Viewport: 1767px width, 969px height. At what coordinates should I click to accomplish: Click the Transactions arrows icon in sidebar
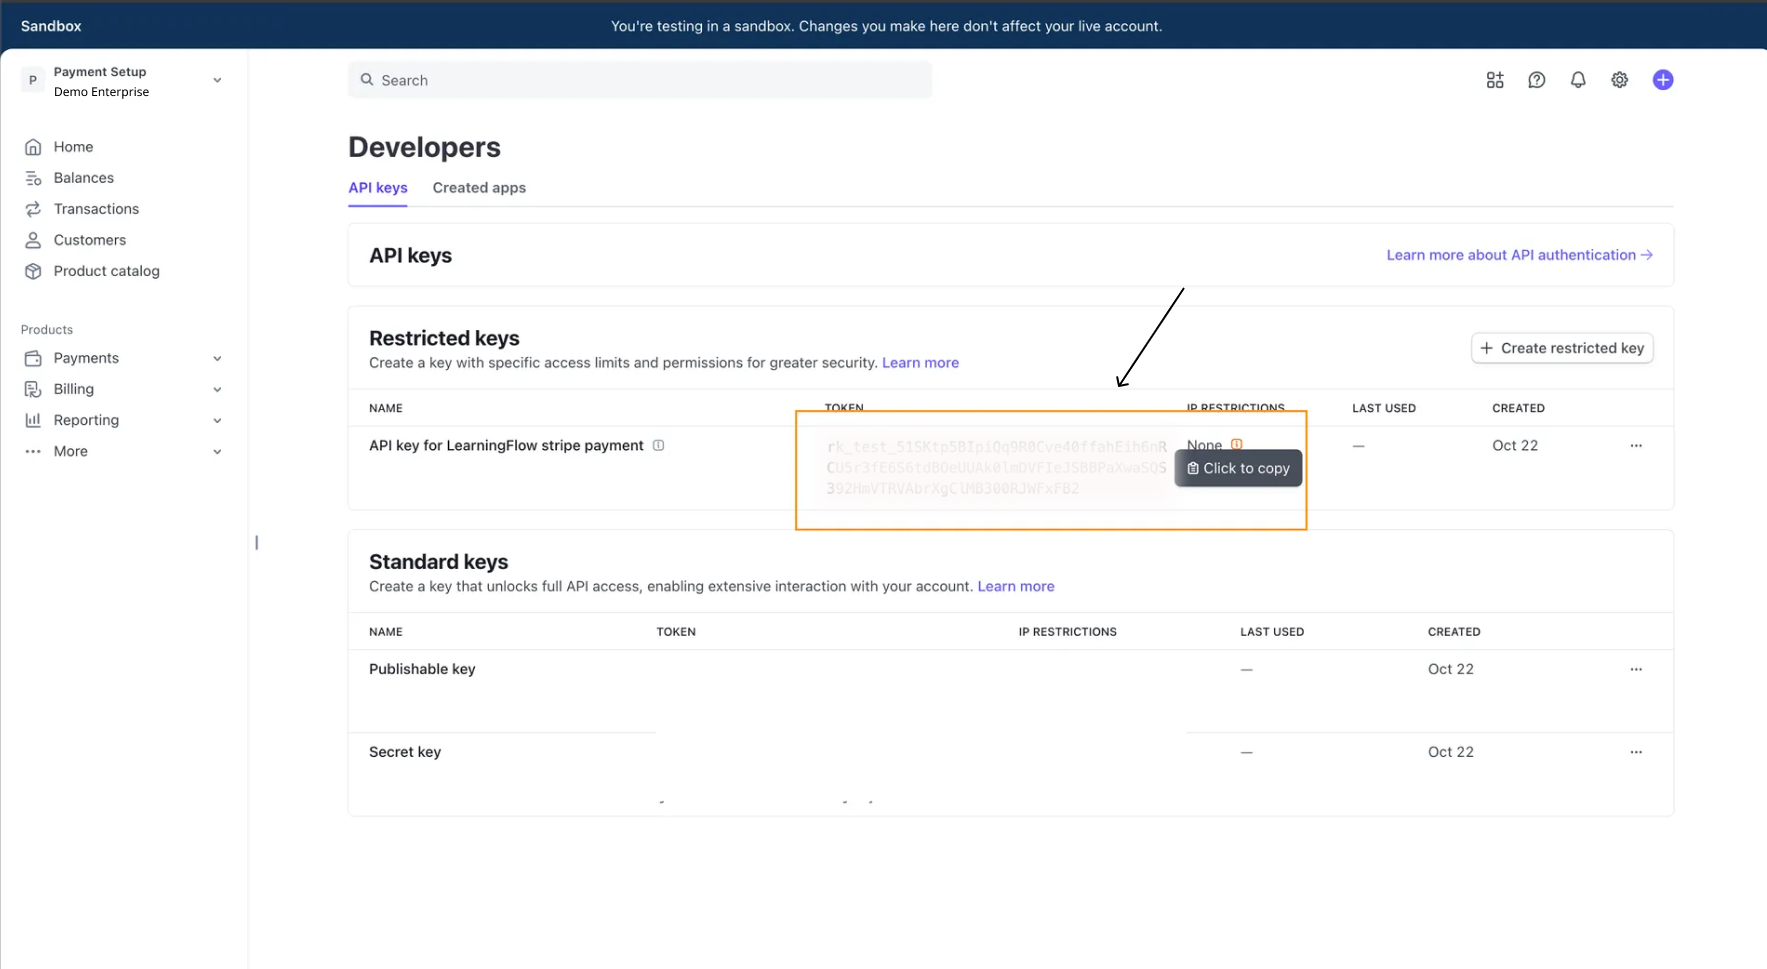[33, 208]
